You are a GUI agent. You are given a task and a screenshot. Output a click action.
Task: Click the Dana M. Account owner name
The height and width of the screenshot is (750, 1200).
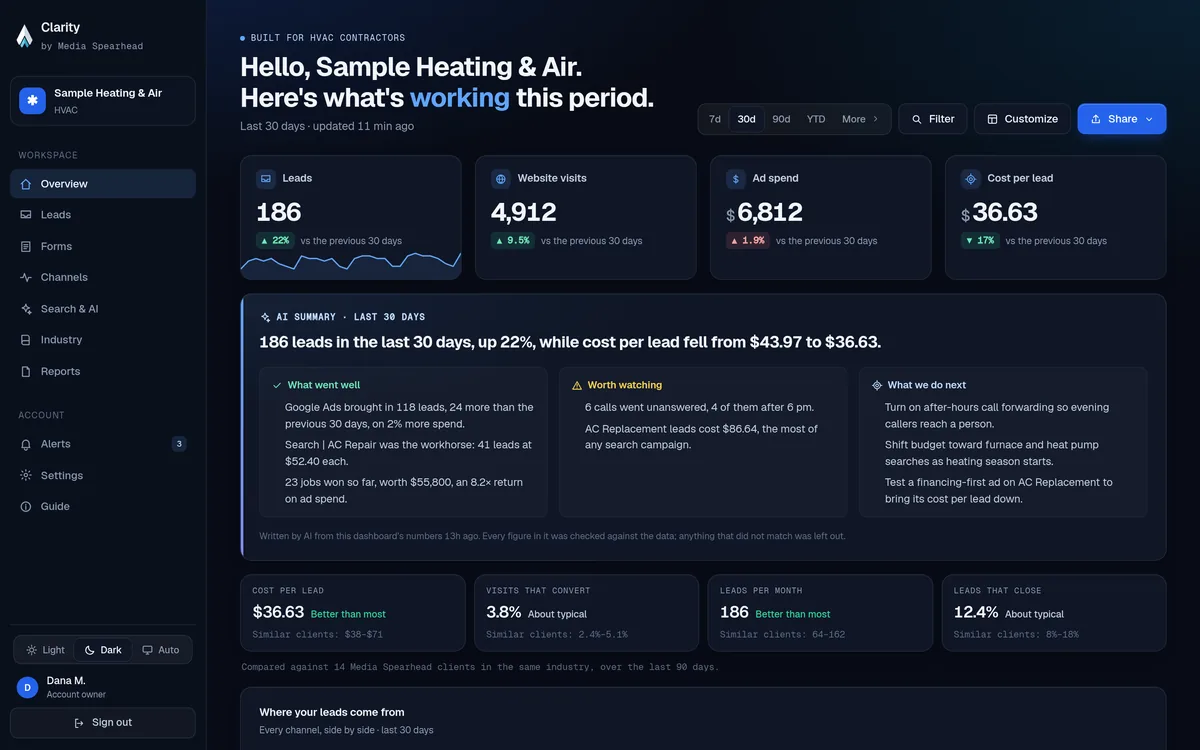tap(76, 687)
